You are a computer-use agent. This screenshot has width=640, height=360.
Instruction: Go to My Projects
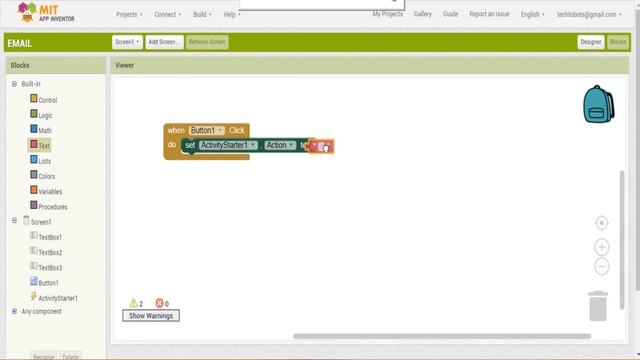tap(387, 14)
